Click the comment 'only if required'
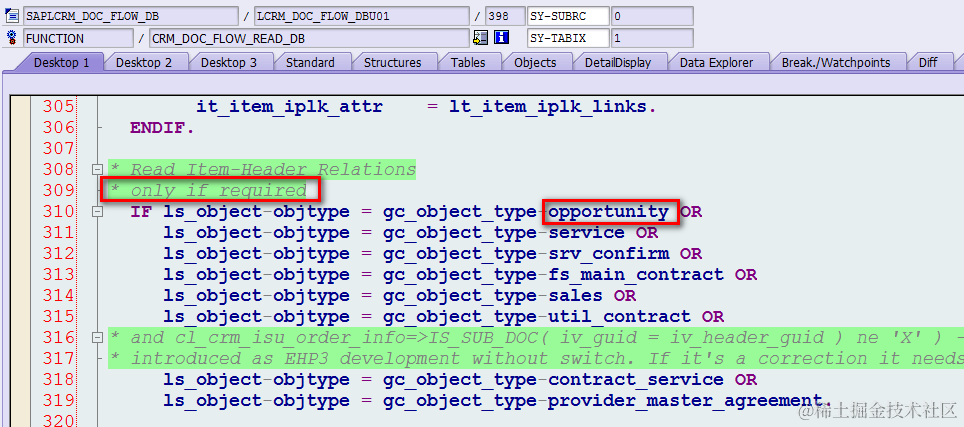The width and height of the screenshot is (964, 427). 218,190
